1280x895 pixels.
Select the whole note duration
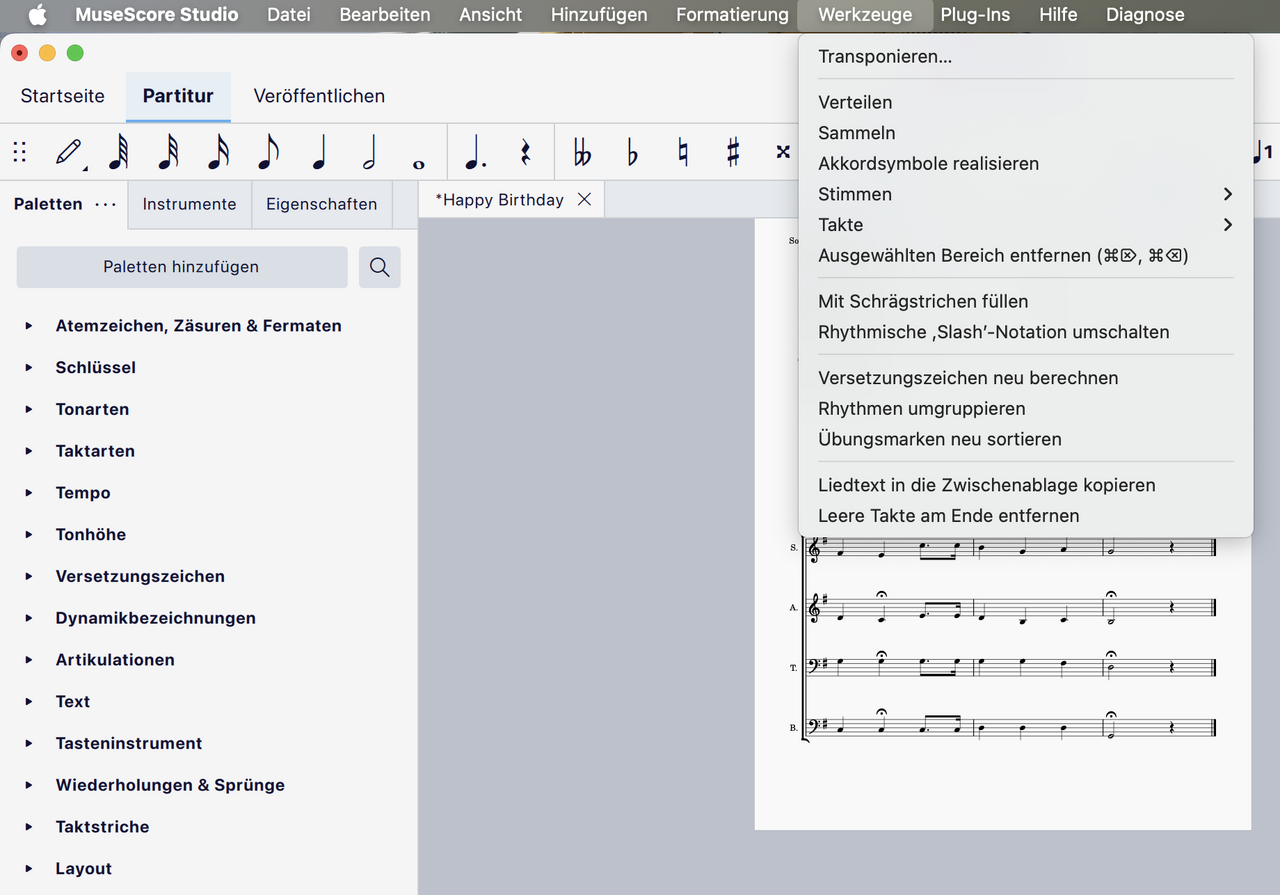[419, 163]
